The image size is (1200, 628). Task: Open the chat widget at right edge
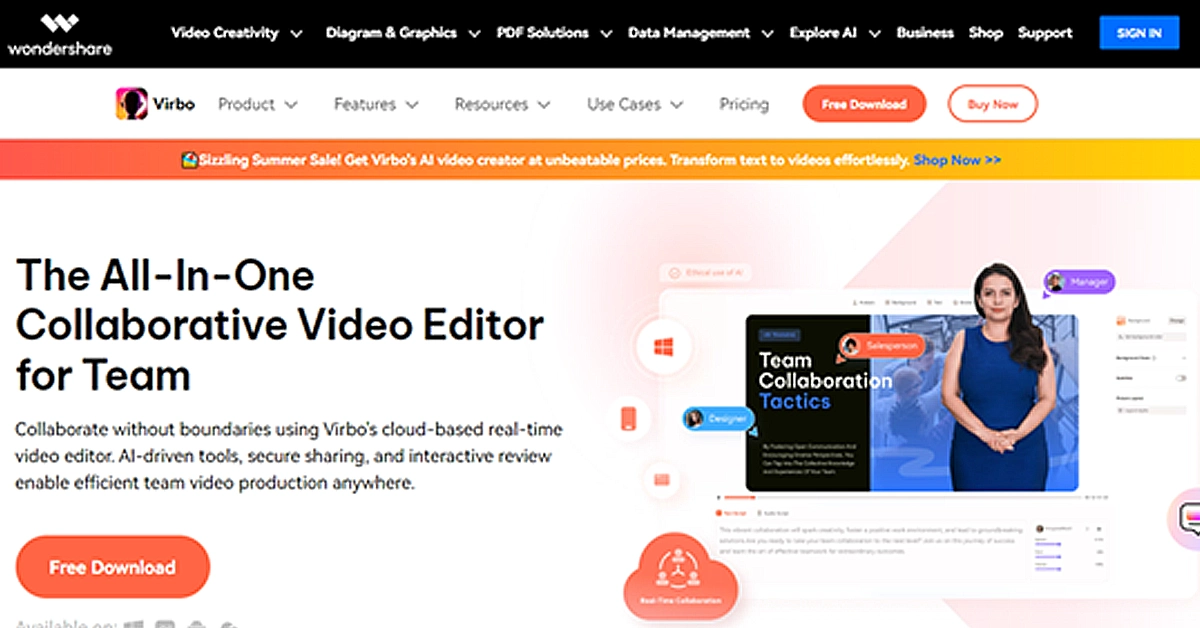click(x=1189, y=518)
